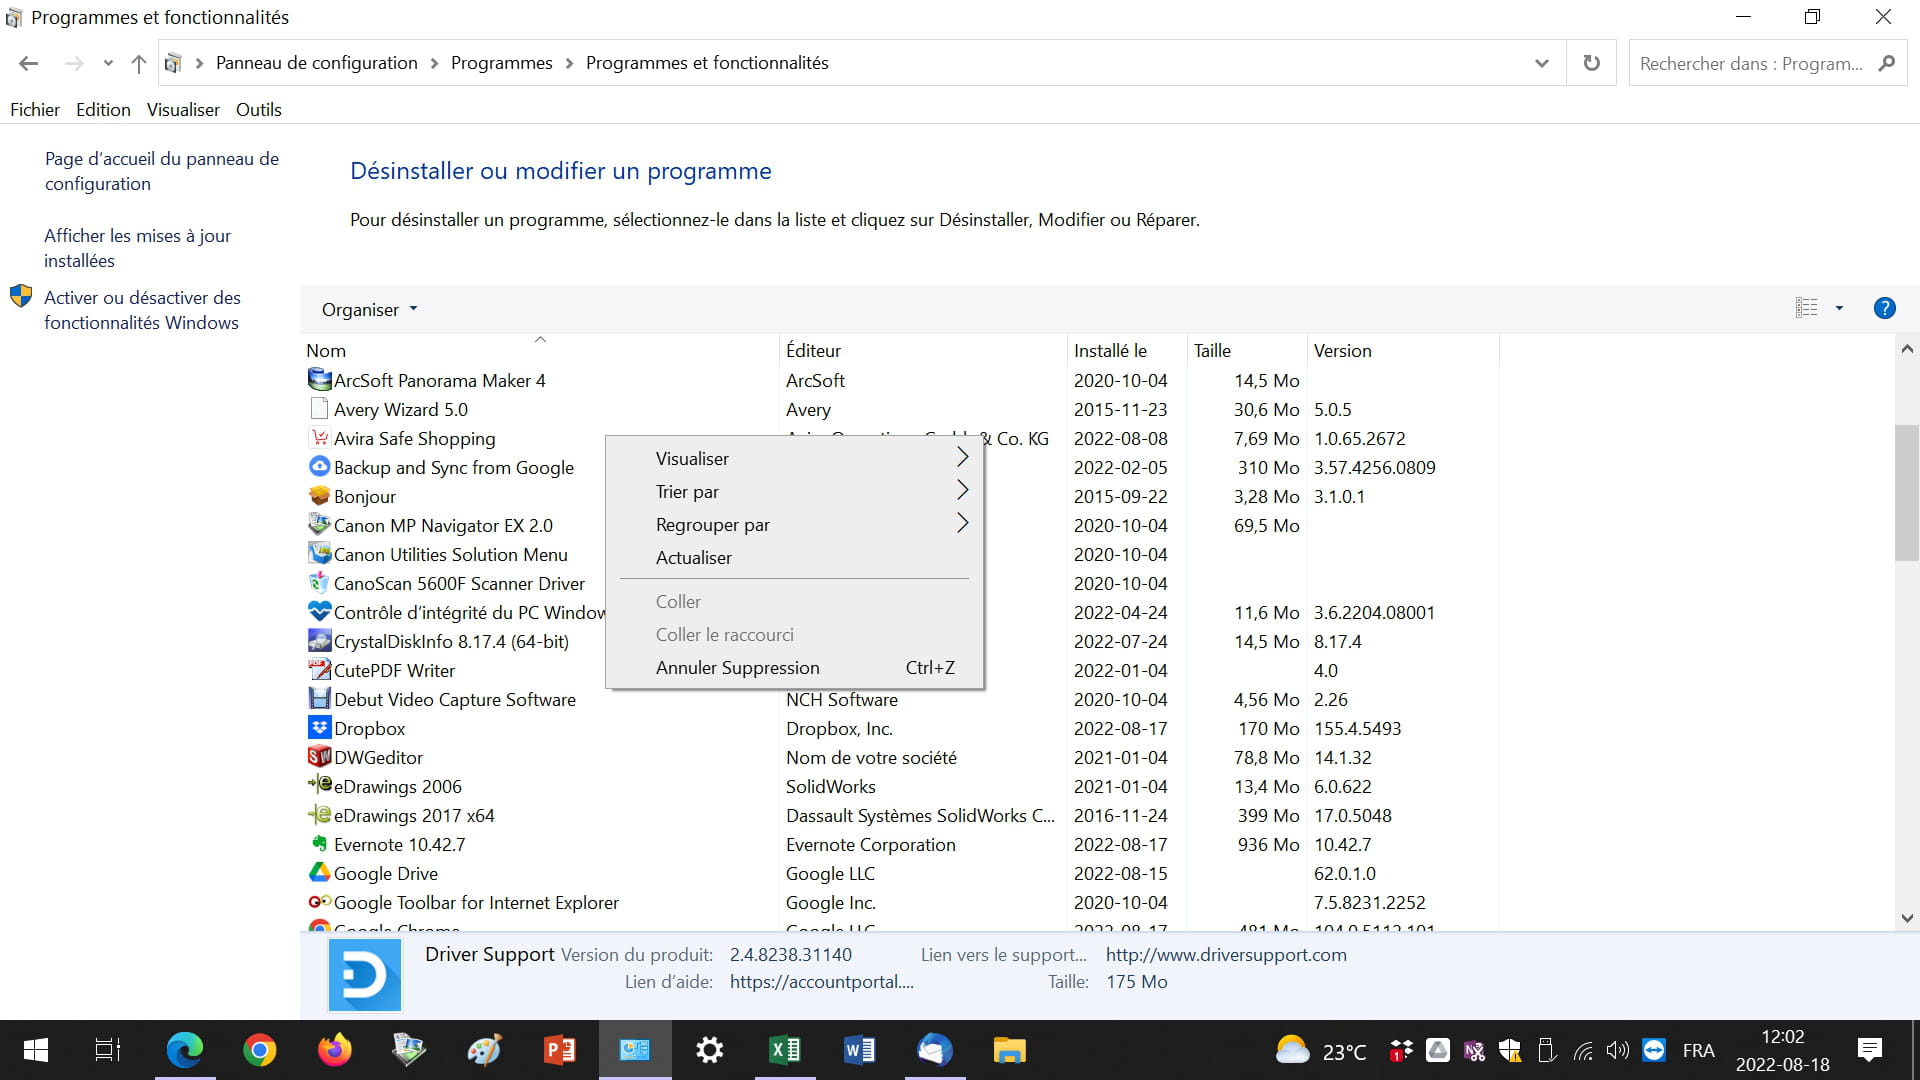1920x1080 pixels.
Task: Click the refresh button in address bar
Action: click(1591, 63)
